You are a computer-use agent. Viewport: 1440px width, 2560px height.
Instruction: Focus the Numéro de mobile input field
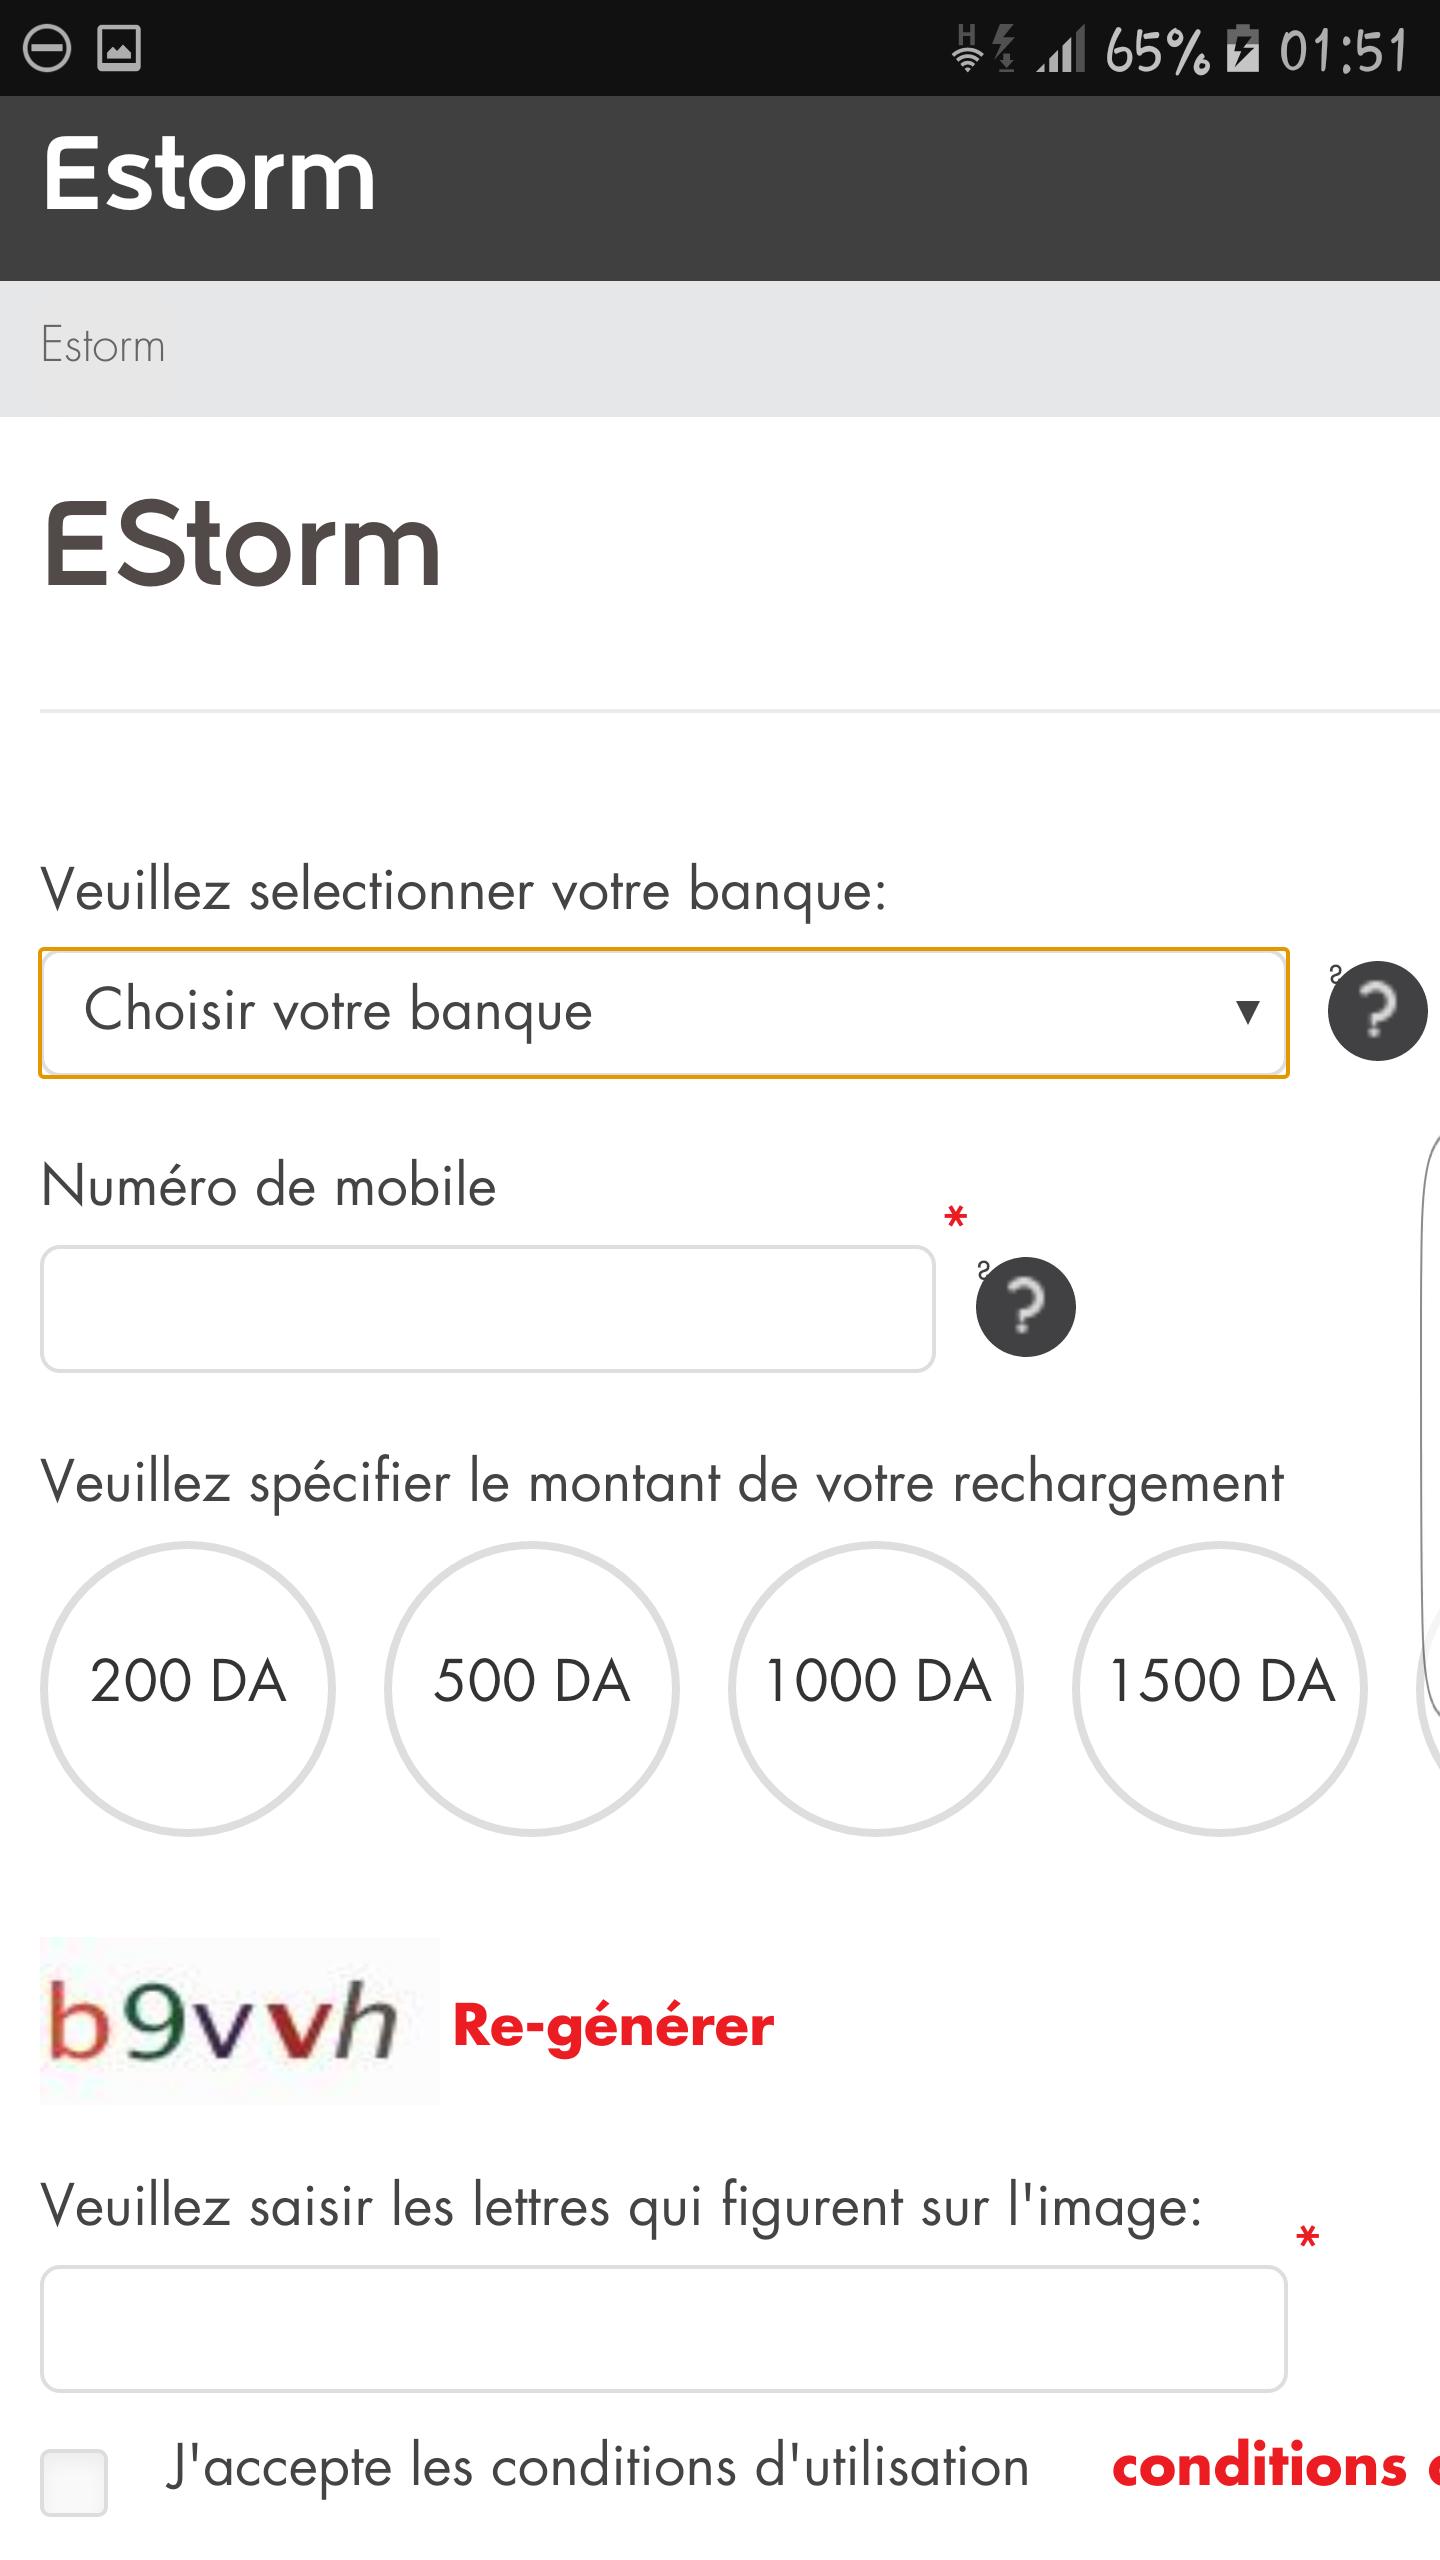[x=488, y=1308]
